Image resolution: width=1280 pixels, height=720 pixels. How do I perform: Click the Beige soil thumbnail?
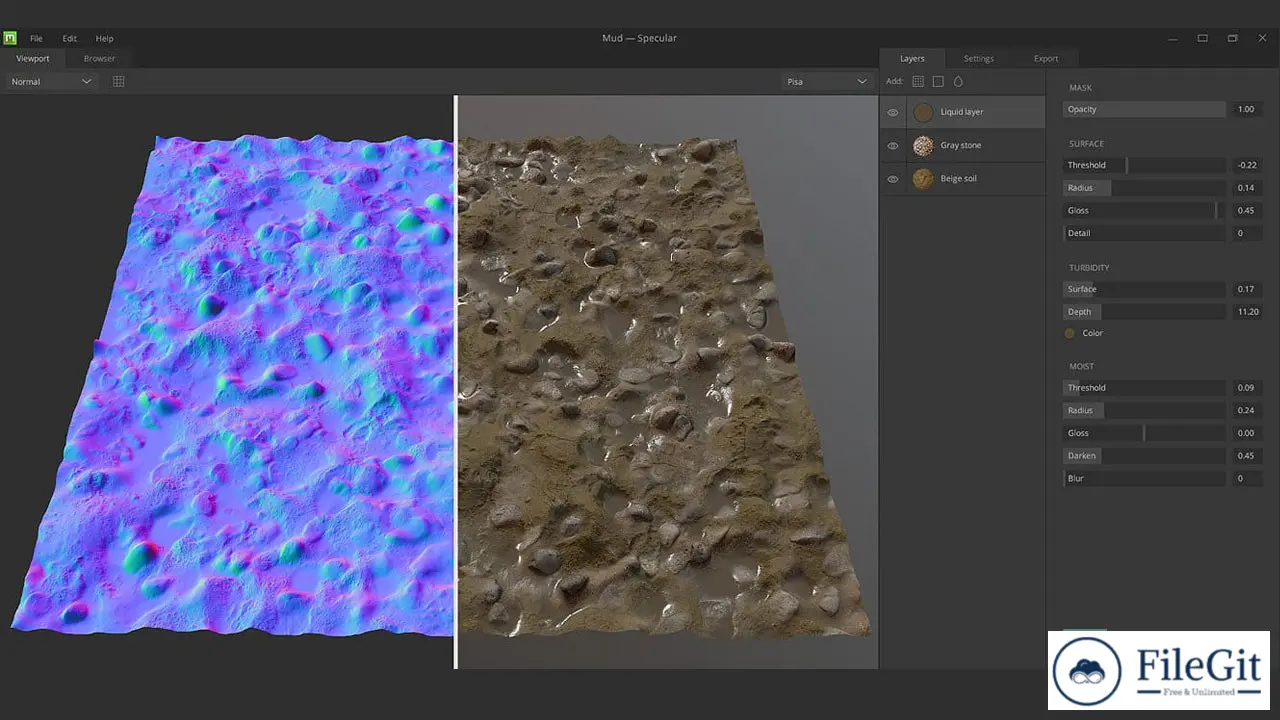923,178
